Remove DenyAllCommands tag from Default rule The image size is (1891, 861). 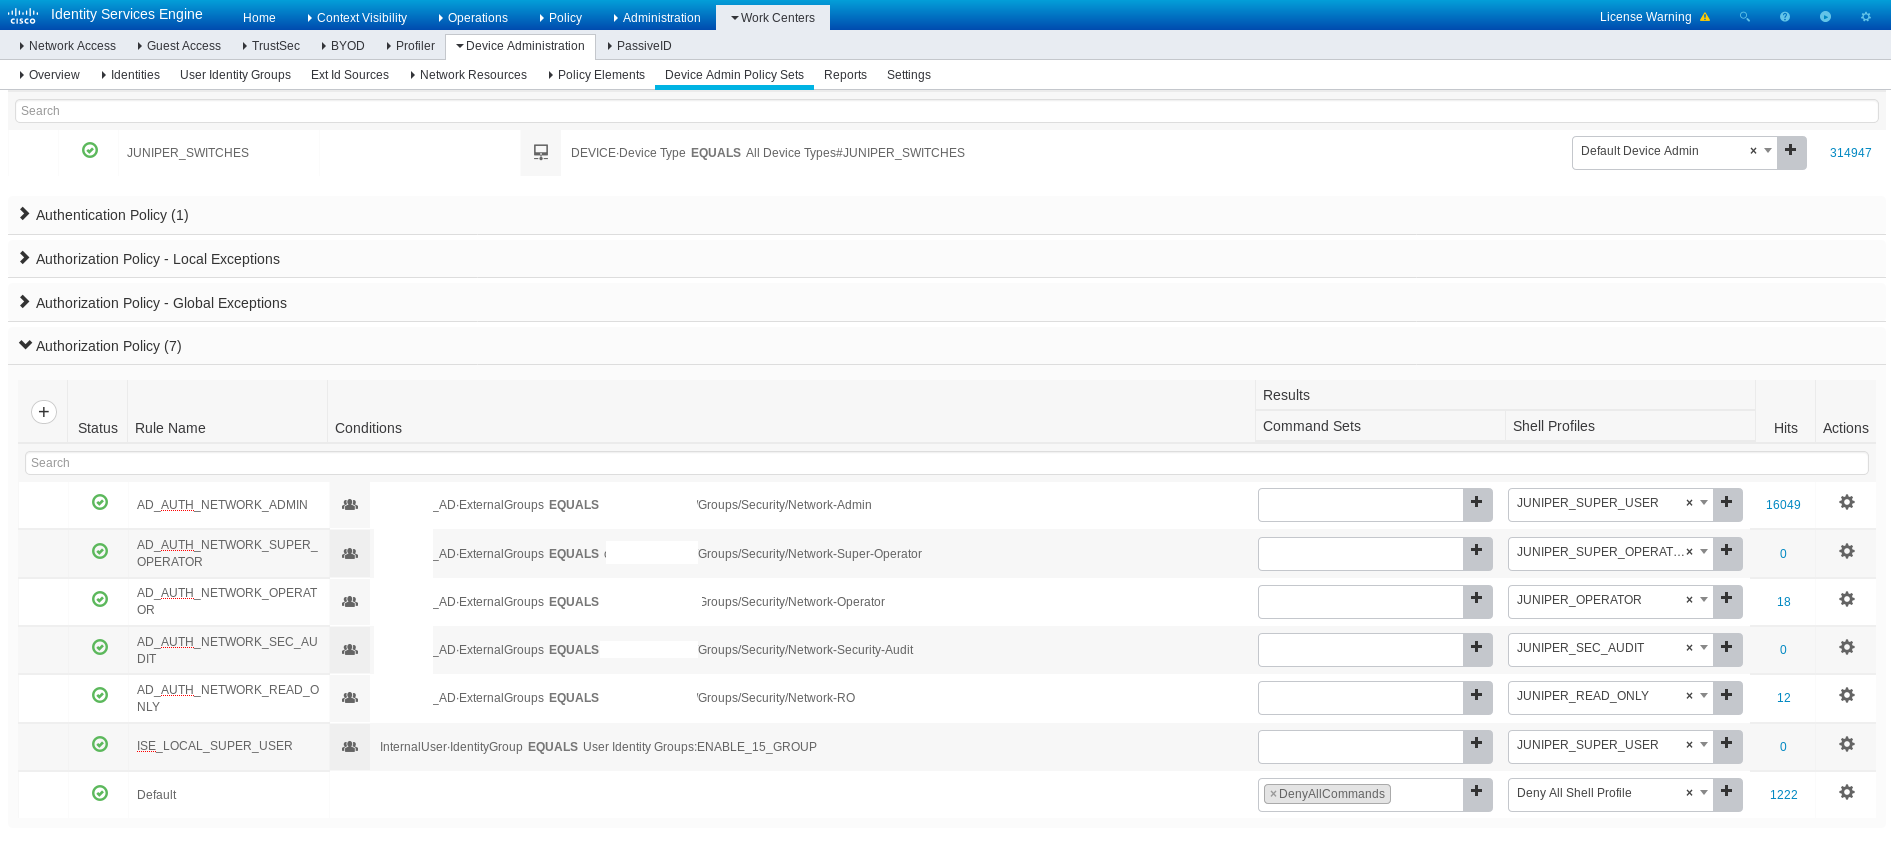(x=1273, y=794)
